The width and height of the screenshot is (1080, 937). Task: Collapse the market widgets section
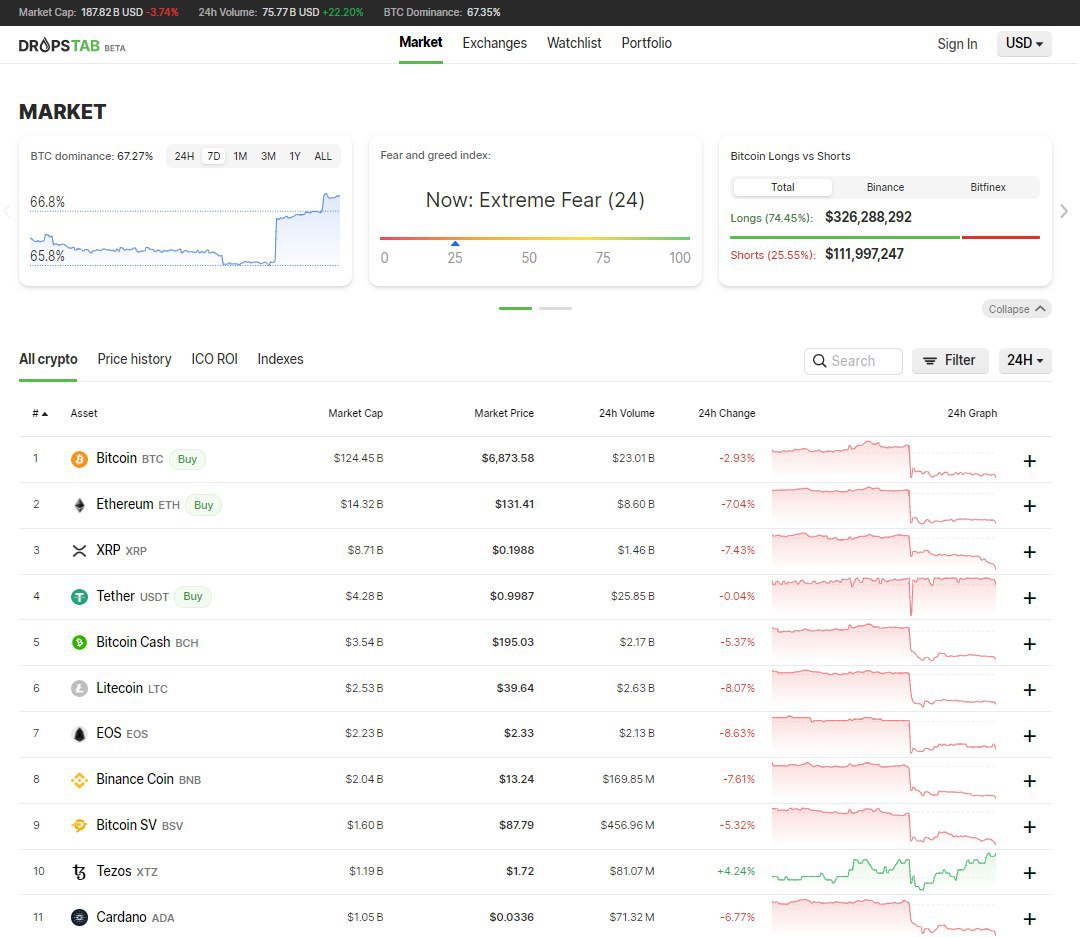pyautogui.click(x=1017, y=309)
